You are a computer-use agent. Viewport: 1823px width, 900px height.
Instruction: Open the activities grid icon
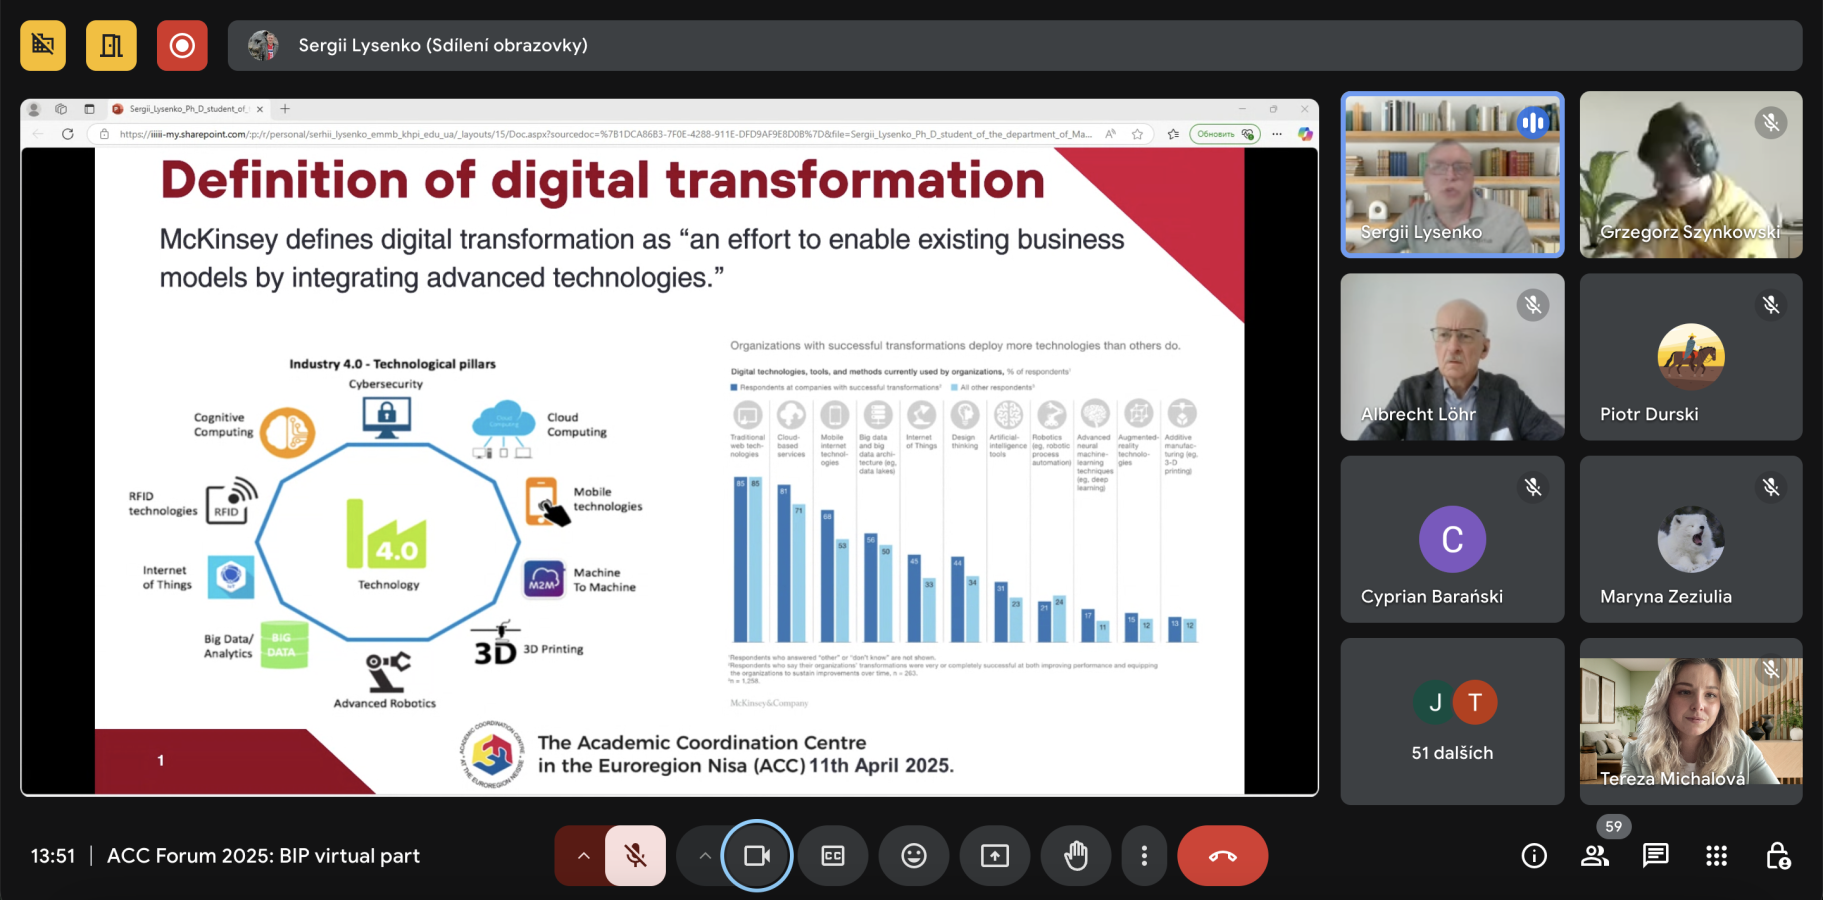point(1717,856)
